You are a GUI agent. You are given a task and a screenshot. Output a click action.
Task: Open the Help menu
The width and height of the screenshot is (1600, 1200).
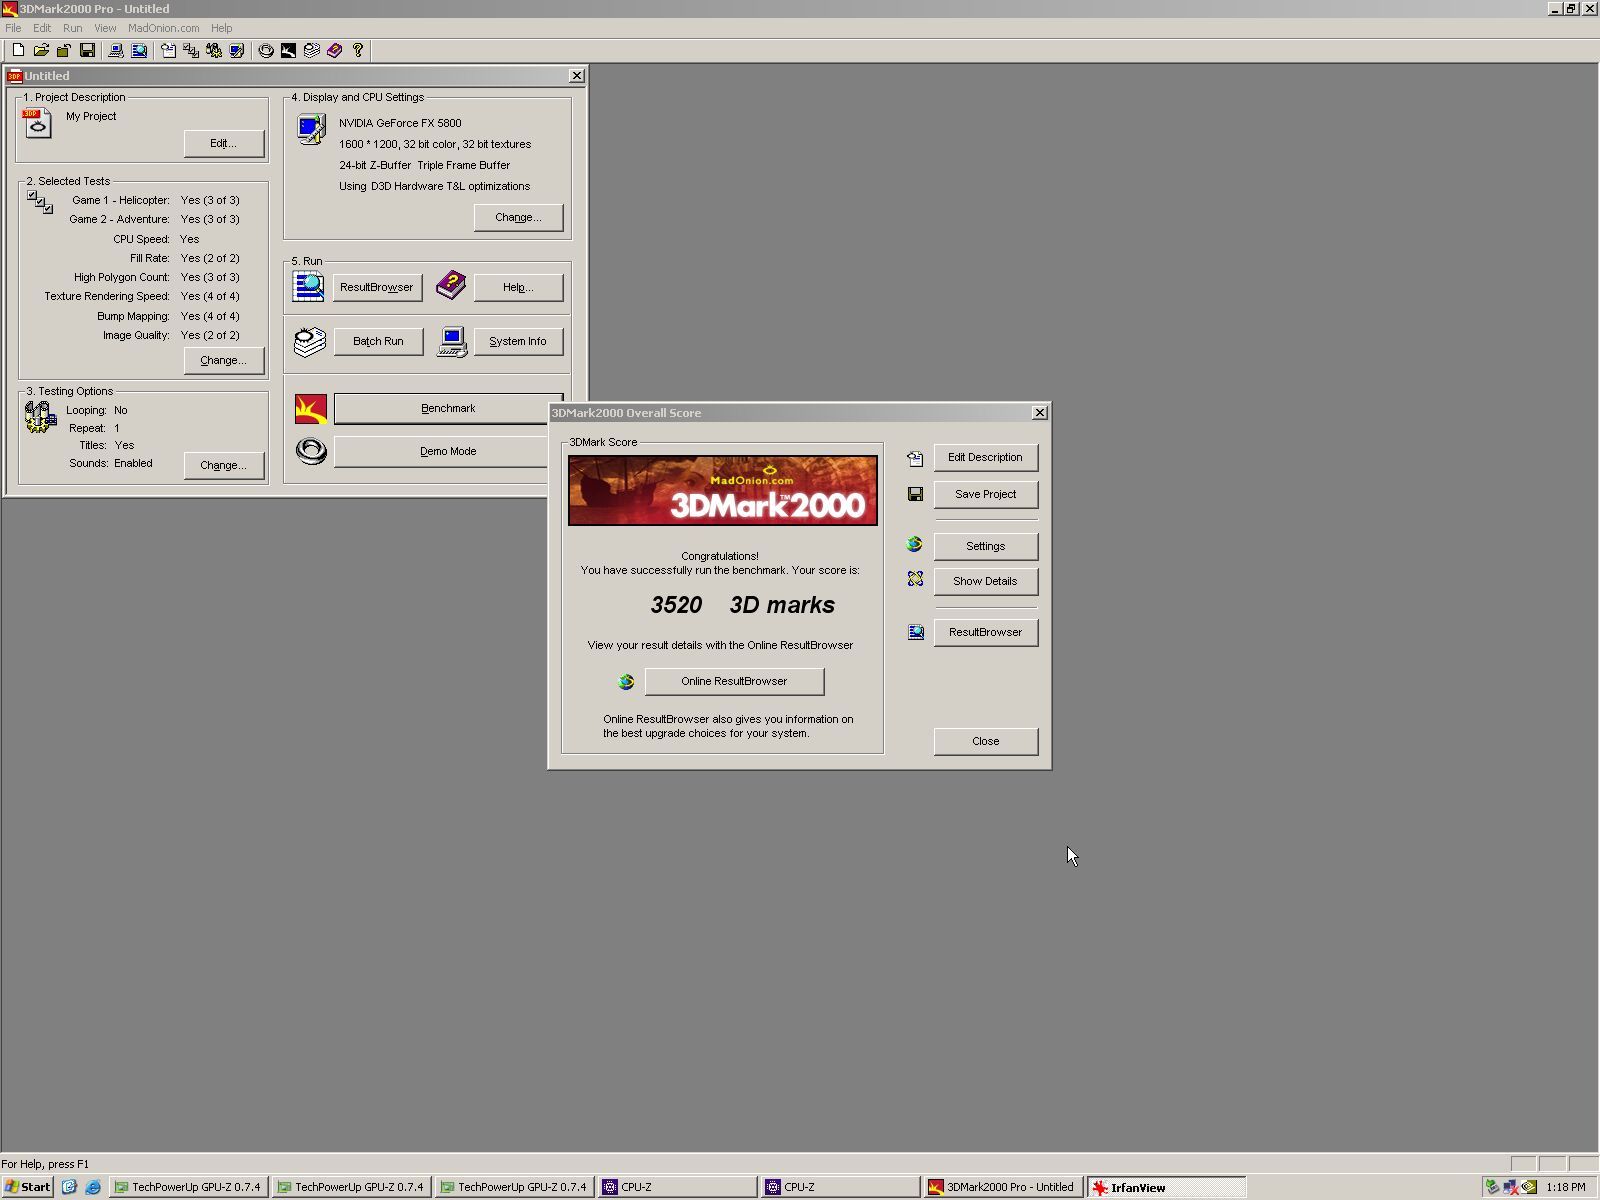tap(221, 28)
